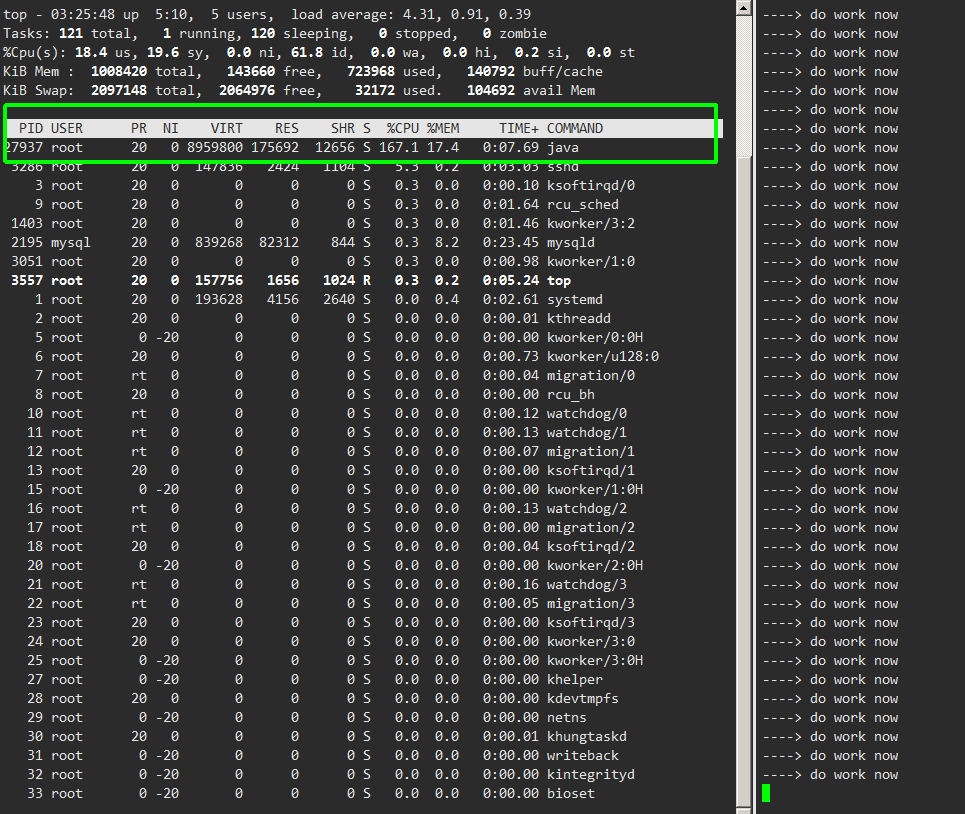This screenshot has height=814, width=965.
Task: Click the 121 total tasks value
Action: point(71,33)
